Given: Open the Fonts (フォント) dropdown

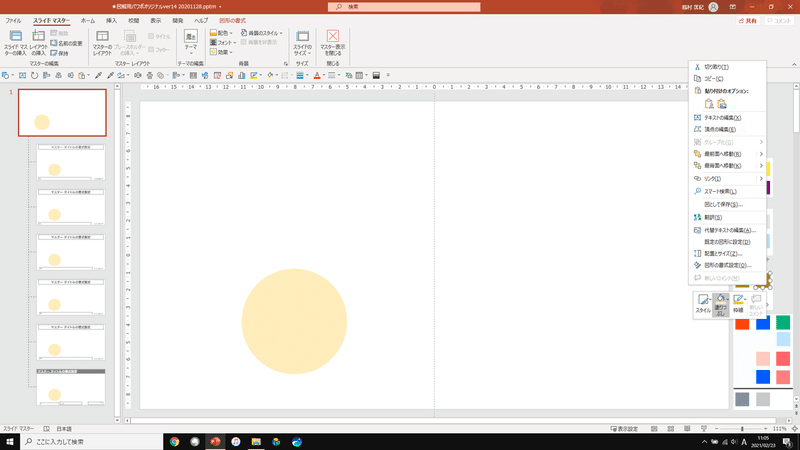Looking at the screenshot, I should tap(223, 42).
